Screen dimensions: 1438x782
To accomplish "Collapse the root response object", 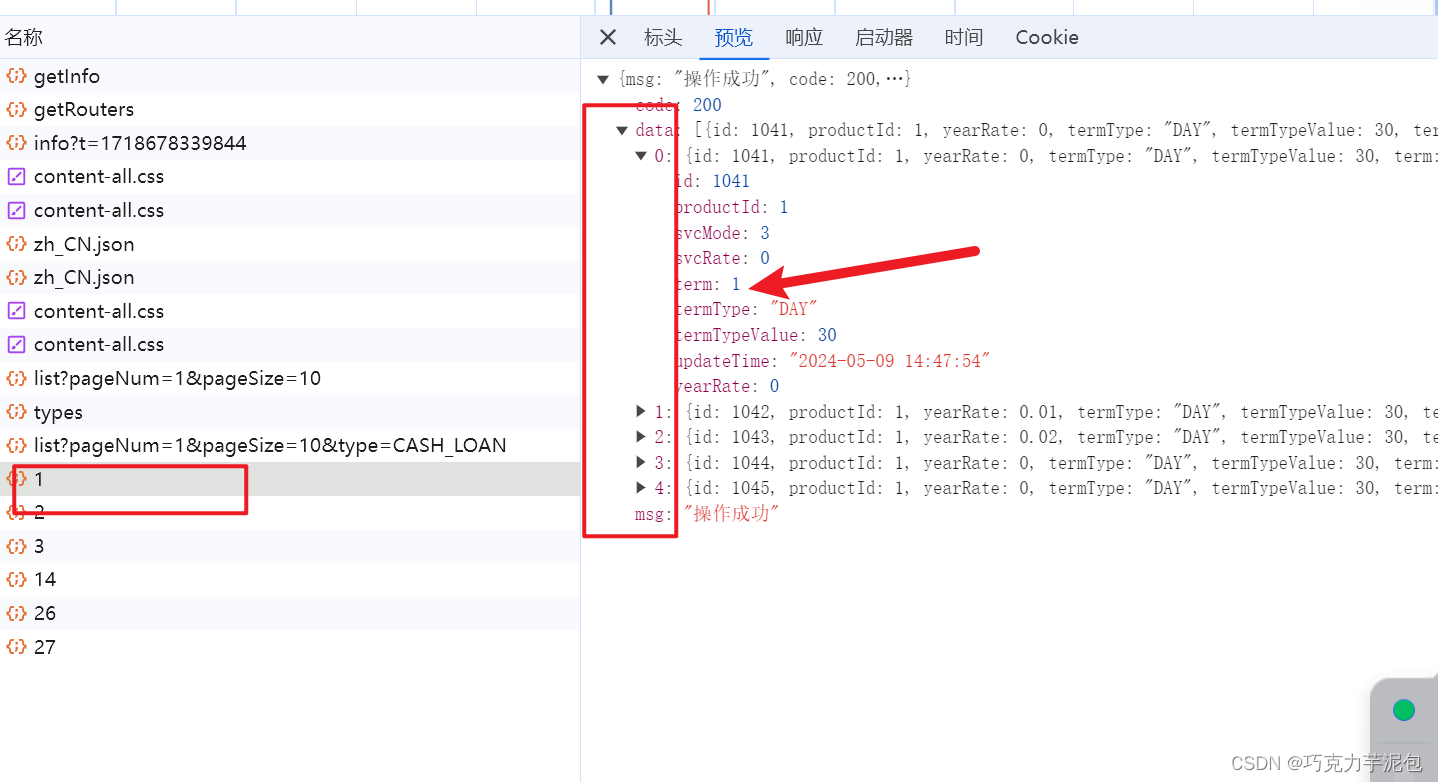I will 603,79.
